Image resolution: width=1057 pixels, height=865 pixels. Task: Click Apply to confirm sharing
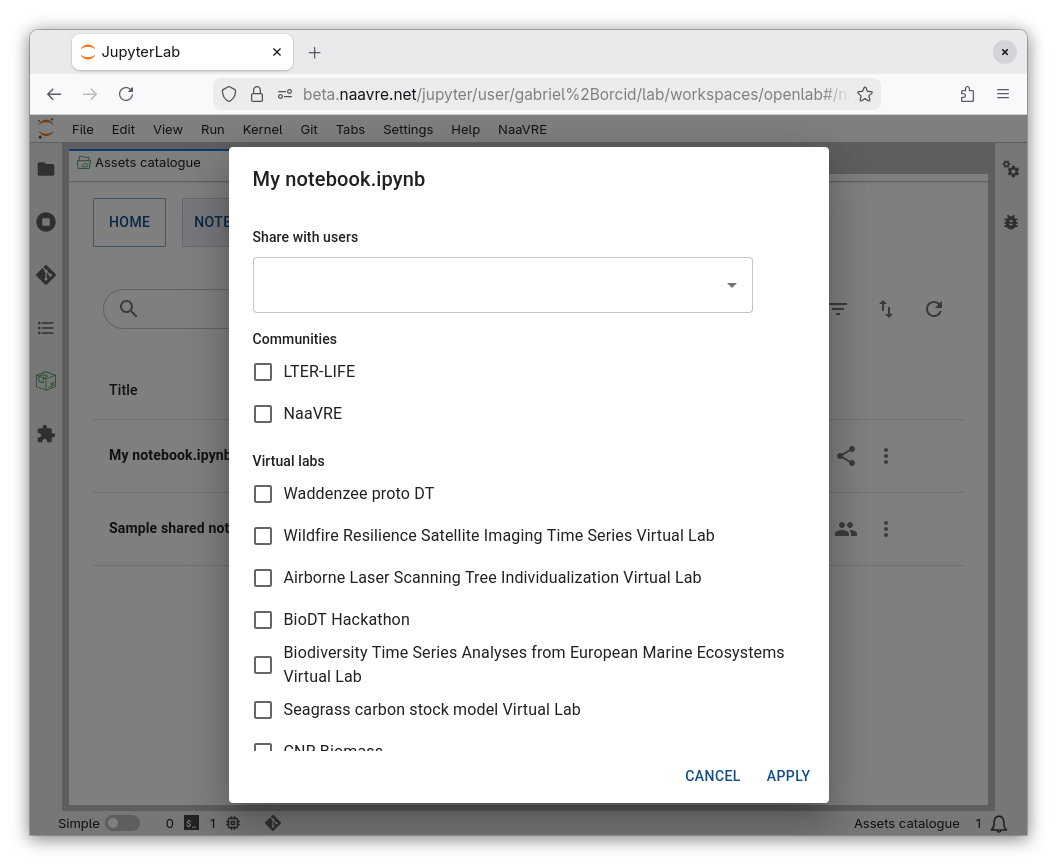(x=788, y=776)
